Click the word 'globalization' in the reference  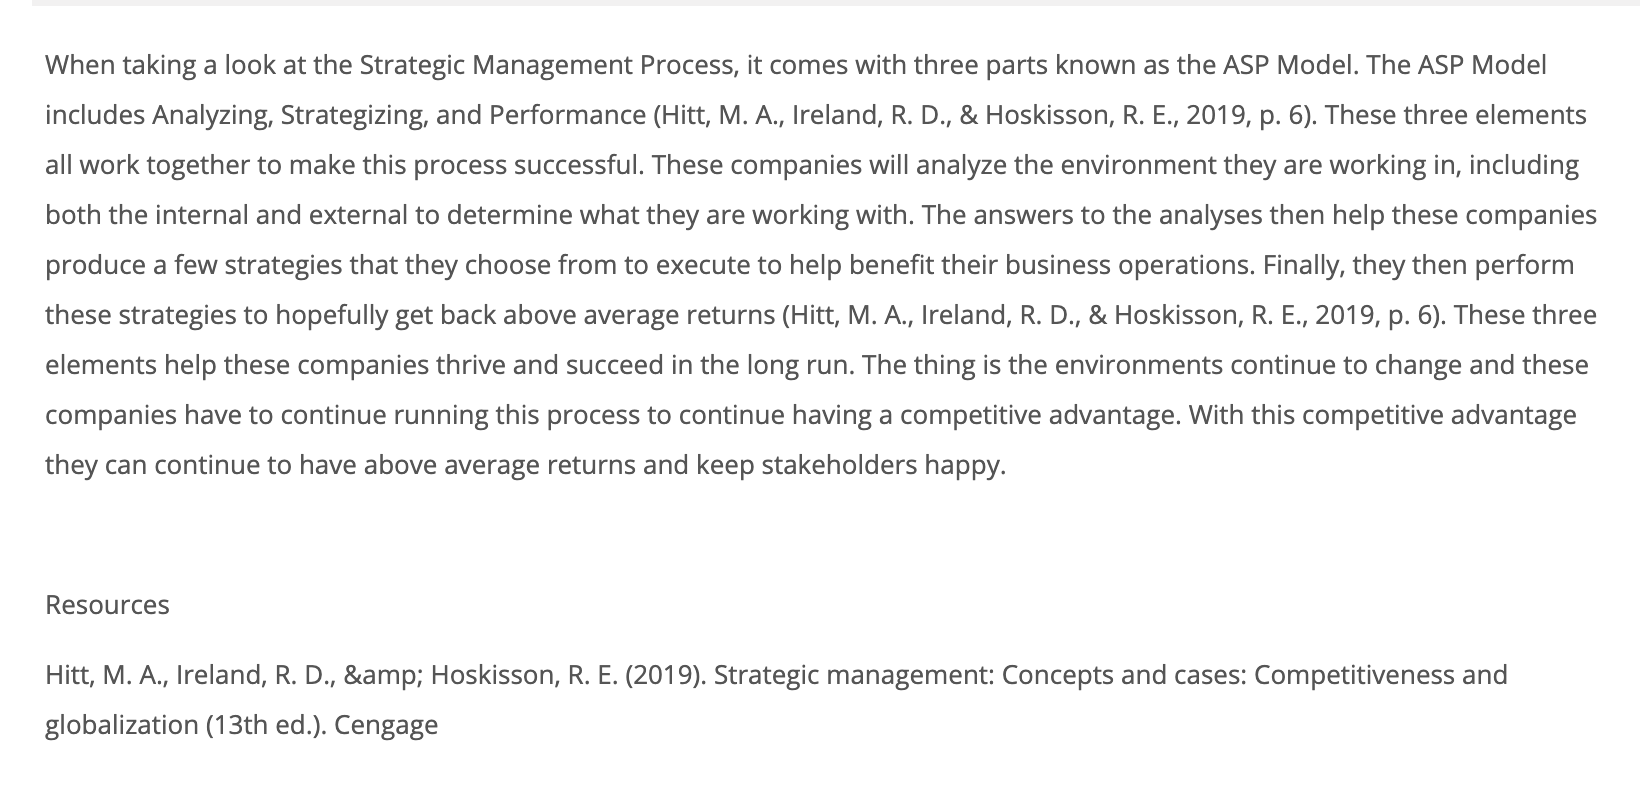(121, 725)
